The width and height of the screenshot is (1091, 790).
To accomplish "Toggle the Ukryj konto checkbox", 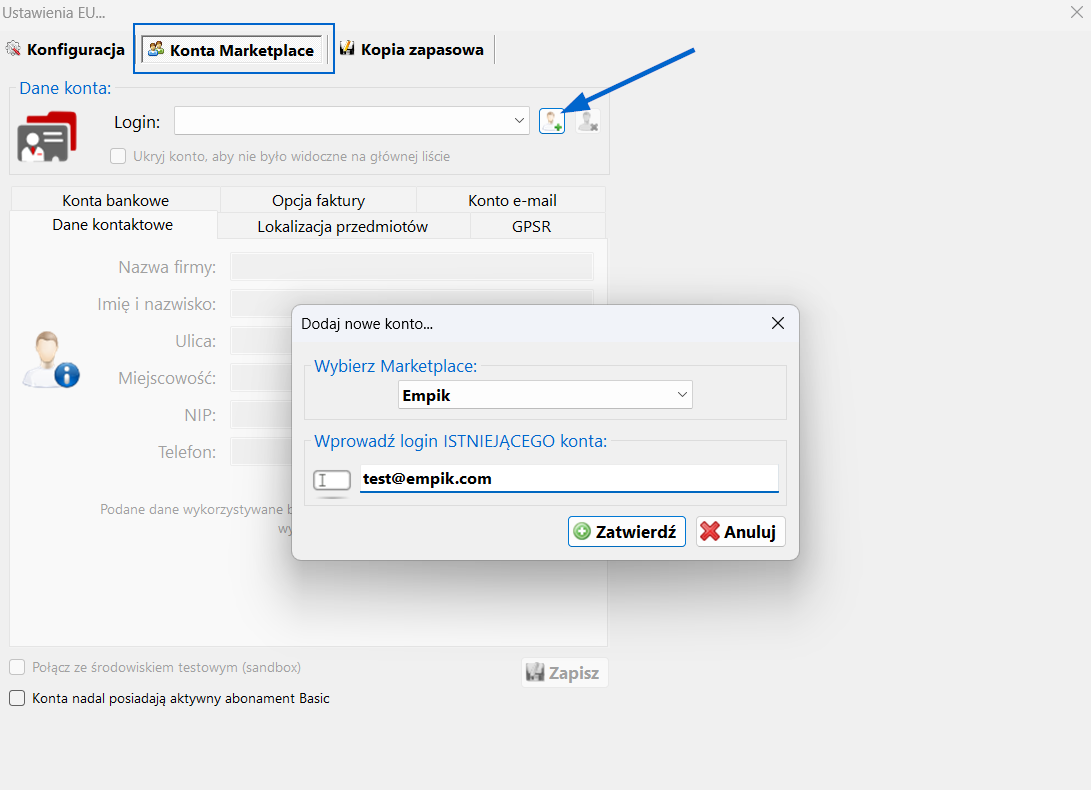I will [118, 156].
